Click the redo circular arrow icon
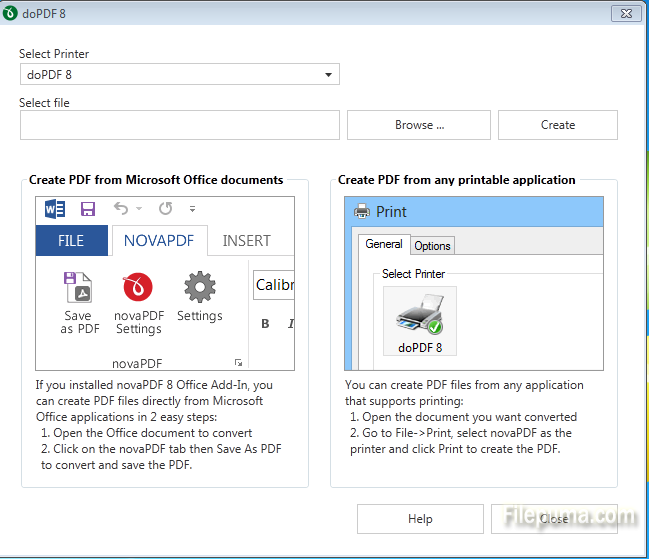The height and width of the screenshot is (559, 649). 165,209
